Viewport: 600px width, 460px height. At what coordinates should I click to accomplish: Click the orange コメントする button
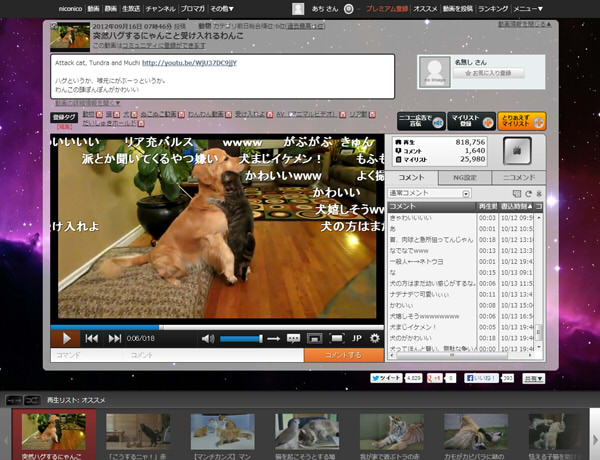344,355
